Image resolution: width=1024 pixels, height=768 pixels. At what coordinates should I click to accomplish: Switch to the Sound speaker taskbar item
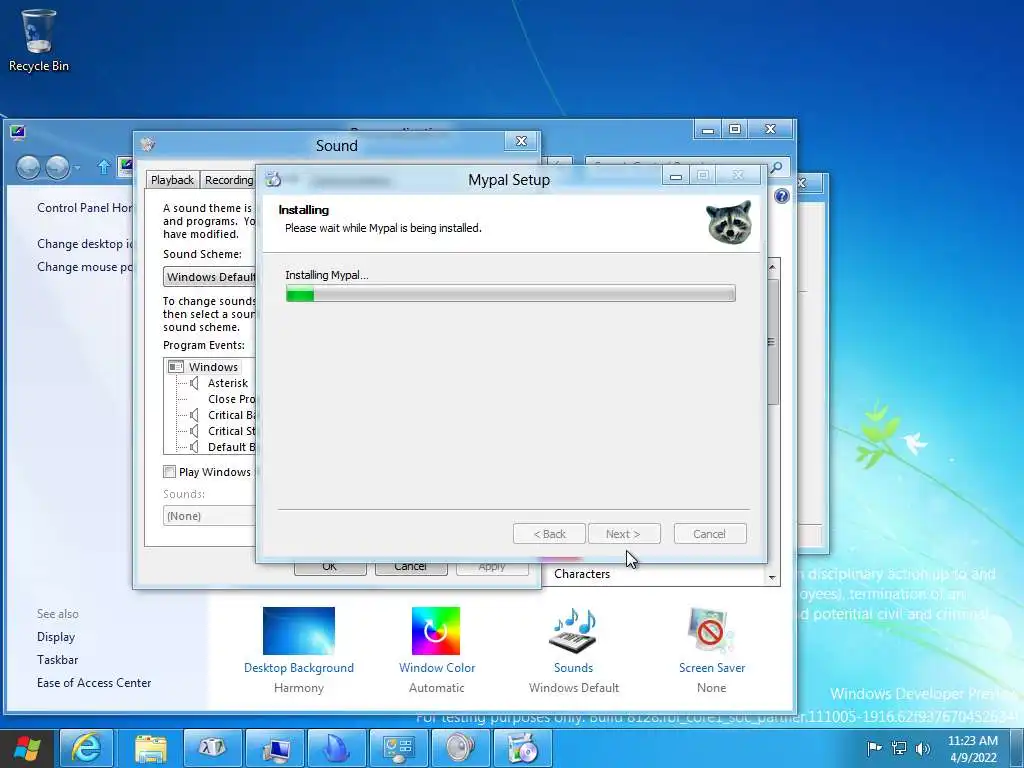click(x=460, y=748)
